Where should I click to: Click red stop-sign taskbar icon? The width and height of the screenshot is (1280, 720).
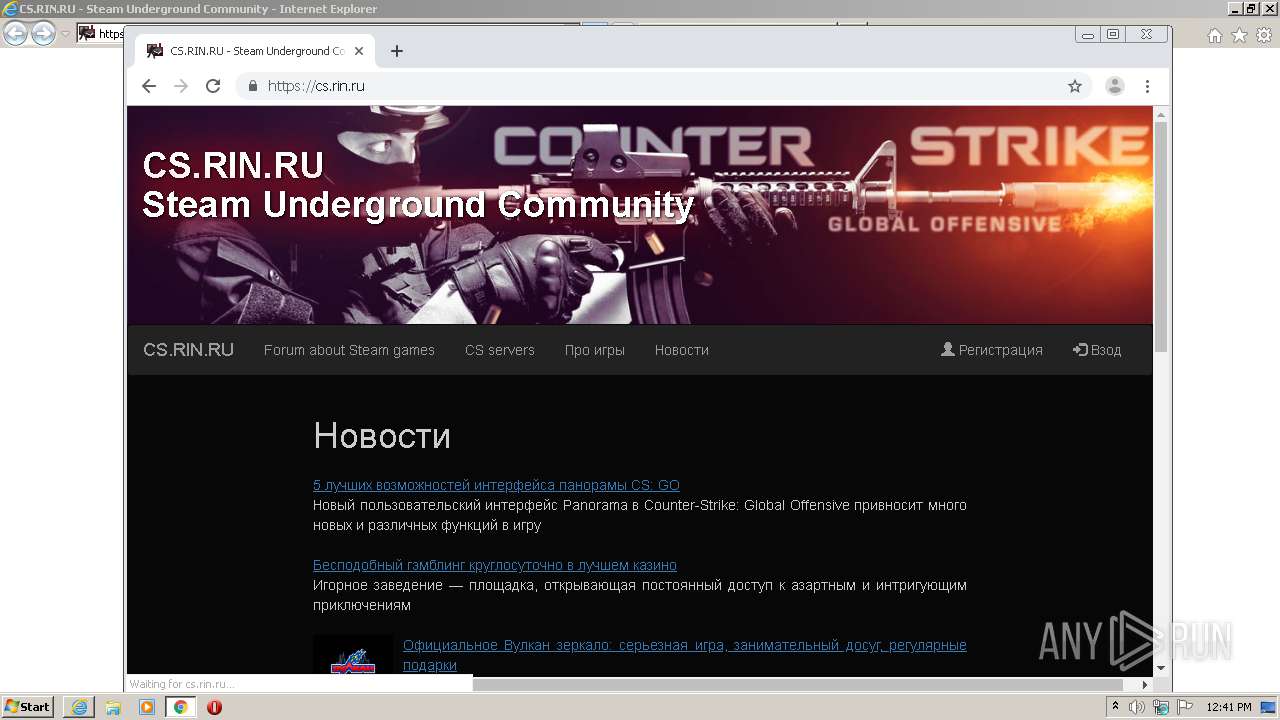coord(214,707)
